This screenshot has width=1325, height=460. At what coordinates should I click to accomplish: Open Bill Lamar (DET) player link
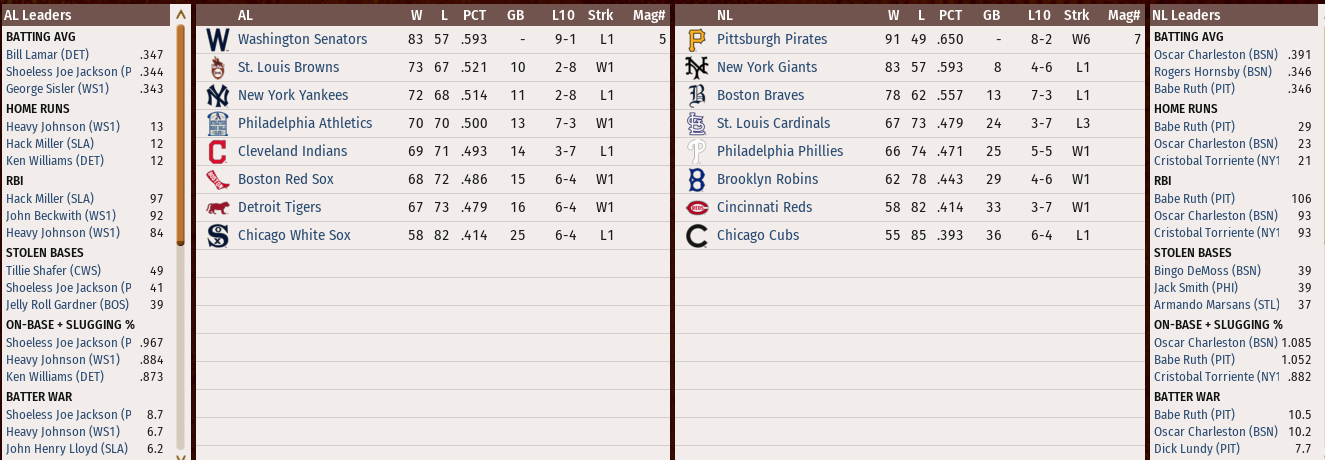tap(47, 54)
